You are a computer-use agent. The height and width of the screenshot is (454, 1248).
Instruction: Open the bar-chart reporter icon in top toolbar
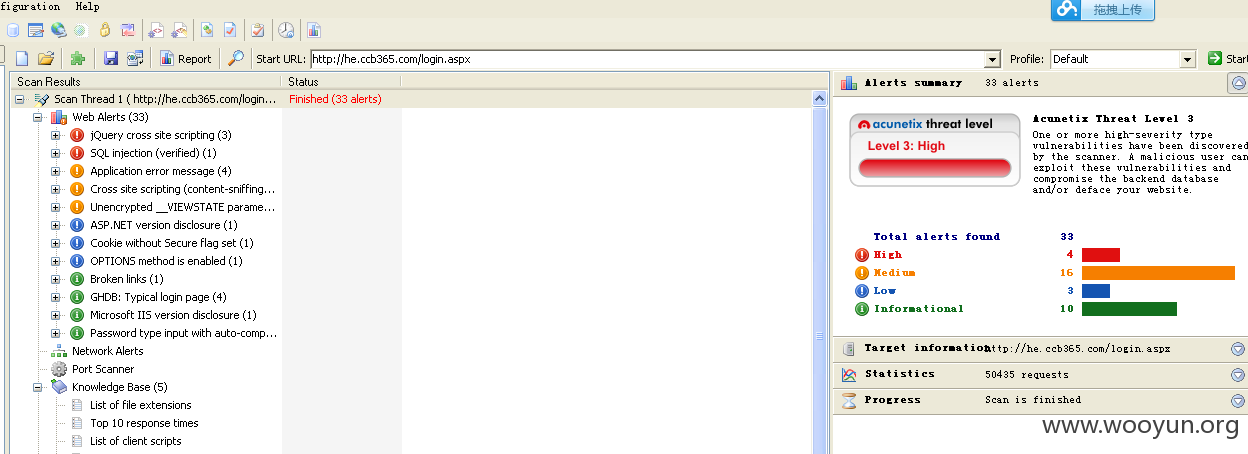pyautogui.click(x=314, y=30)
